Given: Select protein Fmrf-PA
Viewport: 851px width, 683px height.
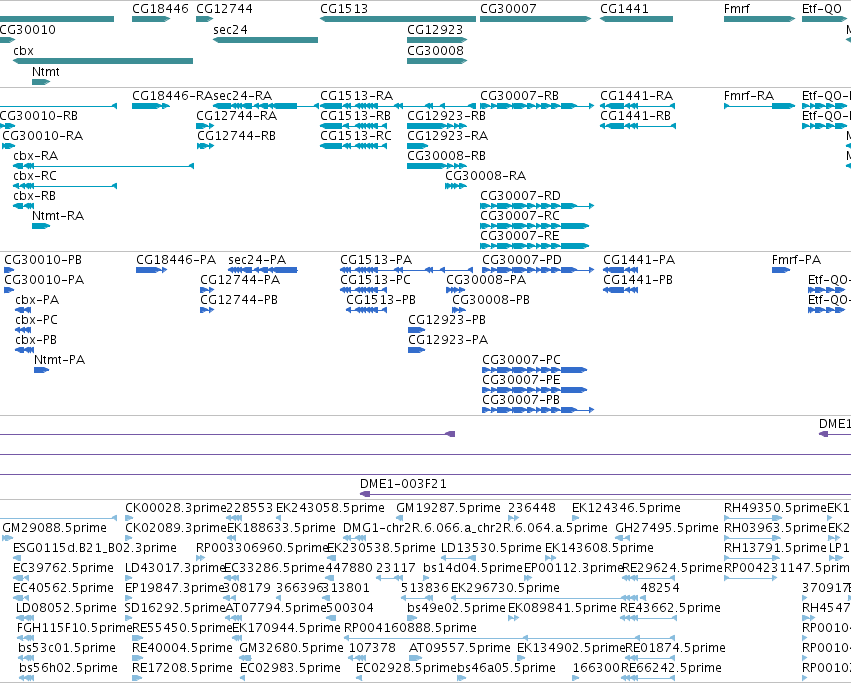Looking at the screenshot, I should [796, 260].
